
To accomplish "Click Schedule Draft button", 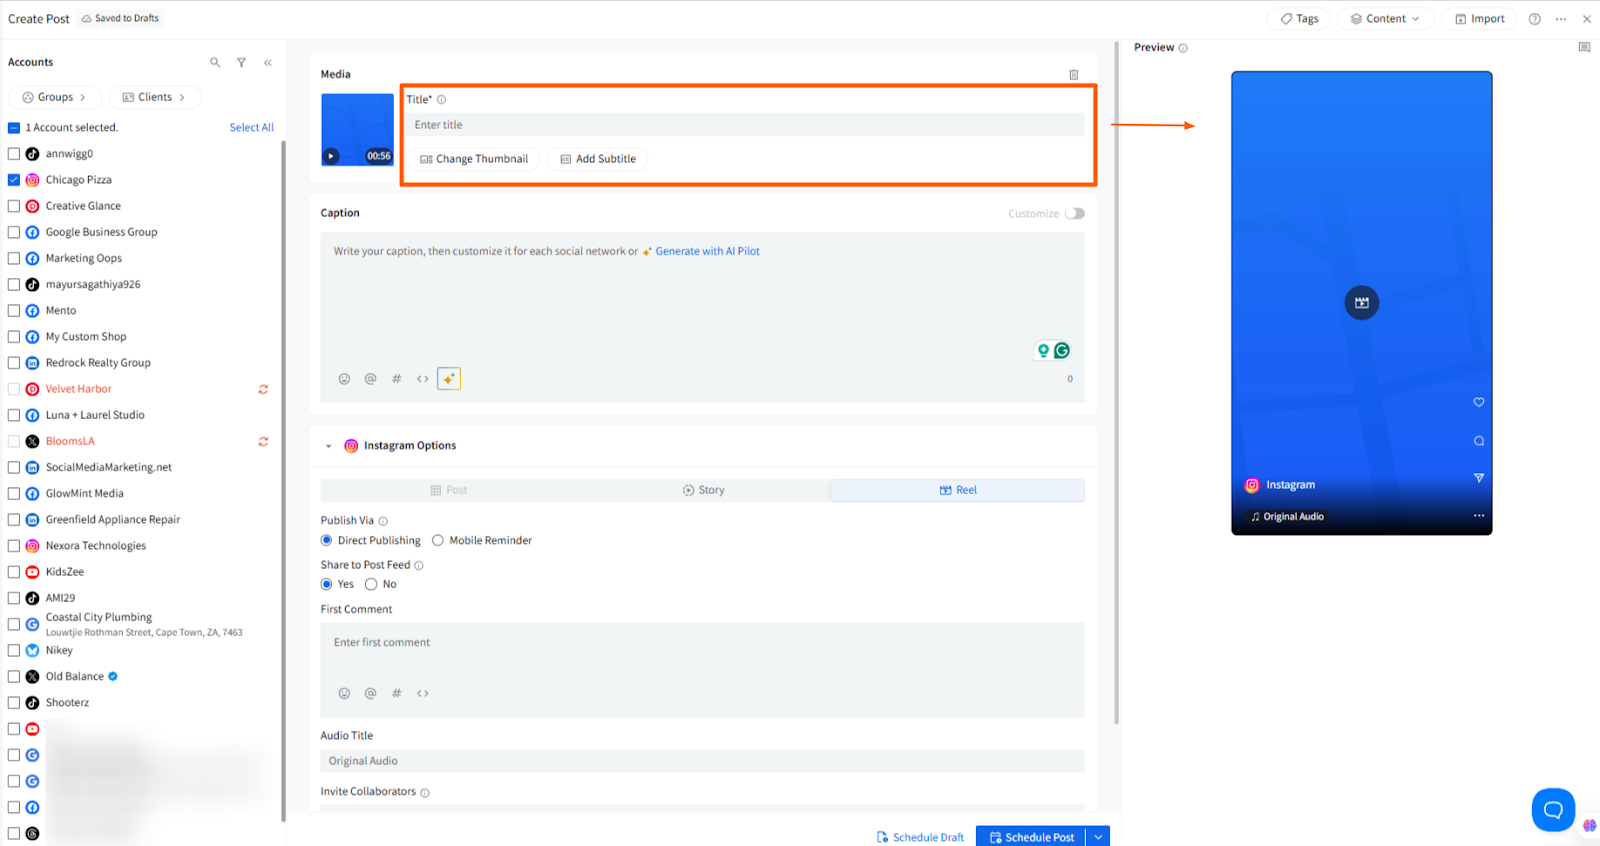I will pyautogui.click(x=920, y=837).
